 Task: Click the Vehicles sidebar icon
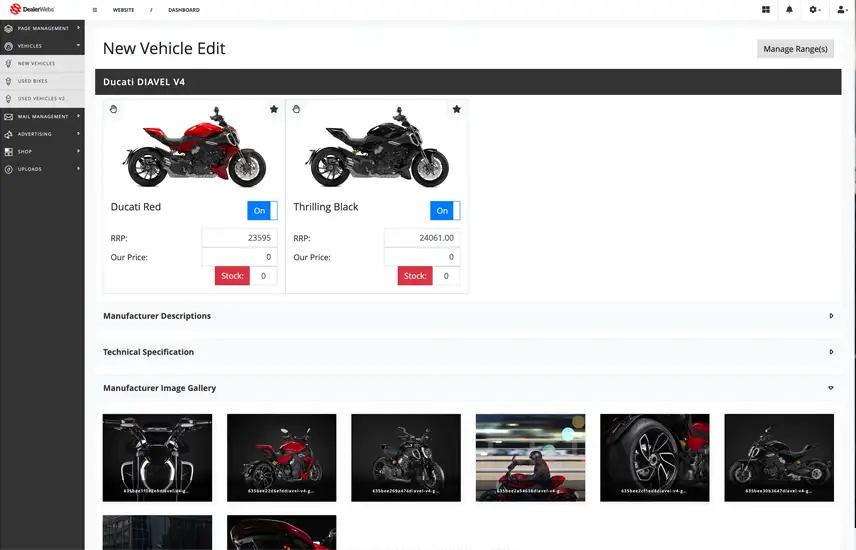(8, 46)
